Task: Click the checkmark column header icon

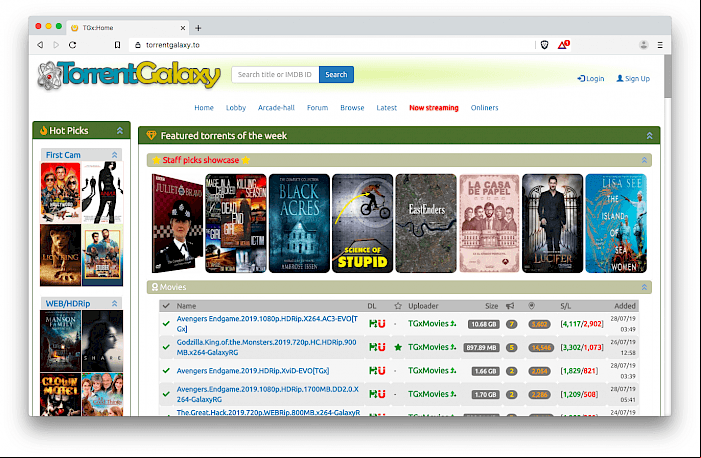Action: 166,306
